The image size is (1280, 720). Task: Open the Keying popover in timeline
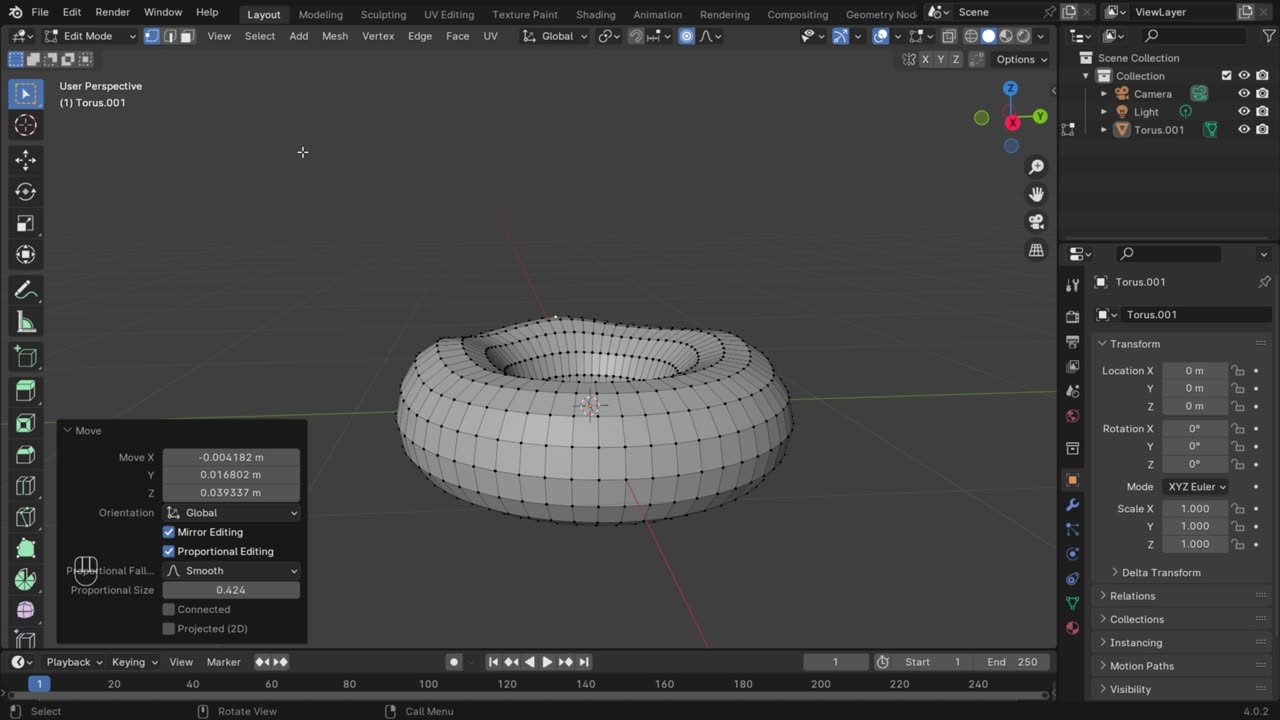point(134,662)
